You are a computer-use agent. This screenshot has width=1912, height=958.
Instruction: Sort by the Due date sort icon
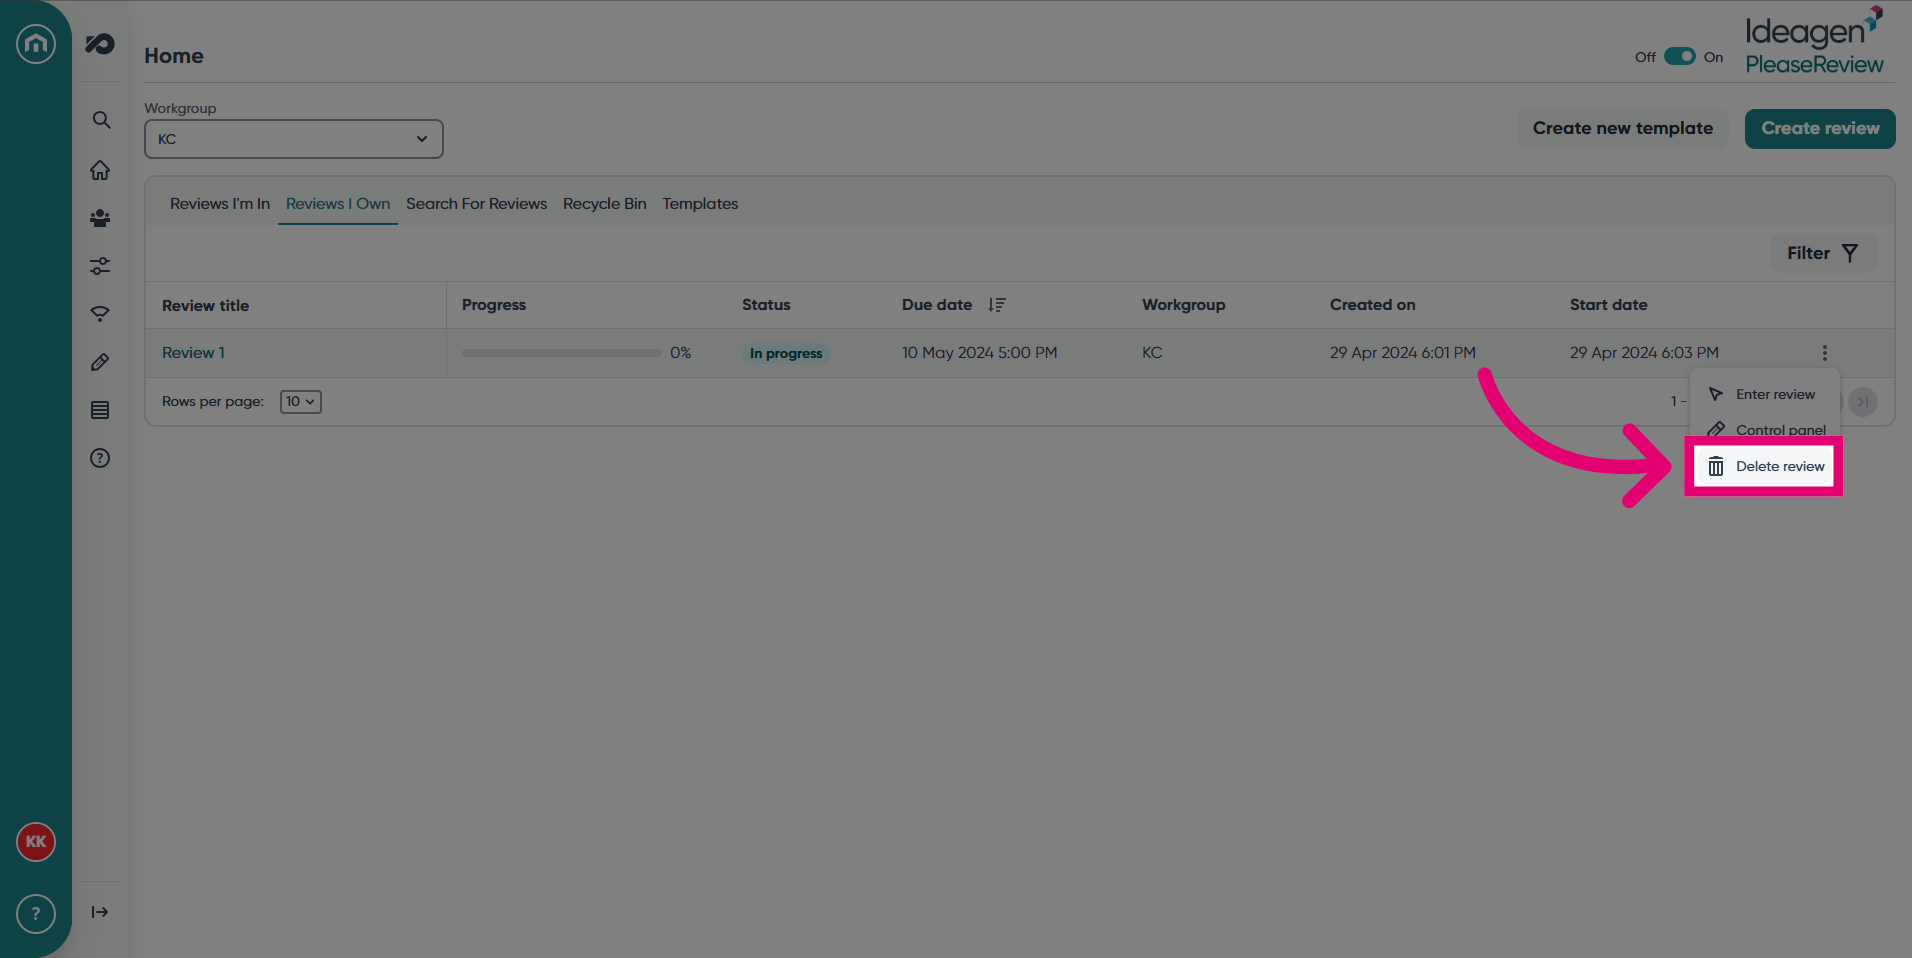pyautogui.click(x=997, y=305)
